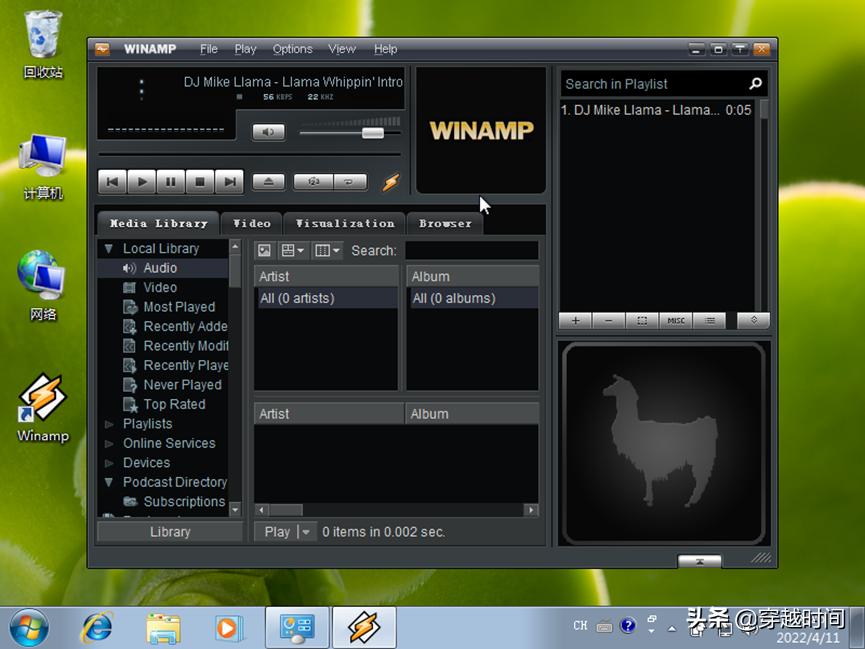Click the Library button below the tree
The width and height of the screenshot is (865, 649).
click(170, 532)
